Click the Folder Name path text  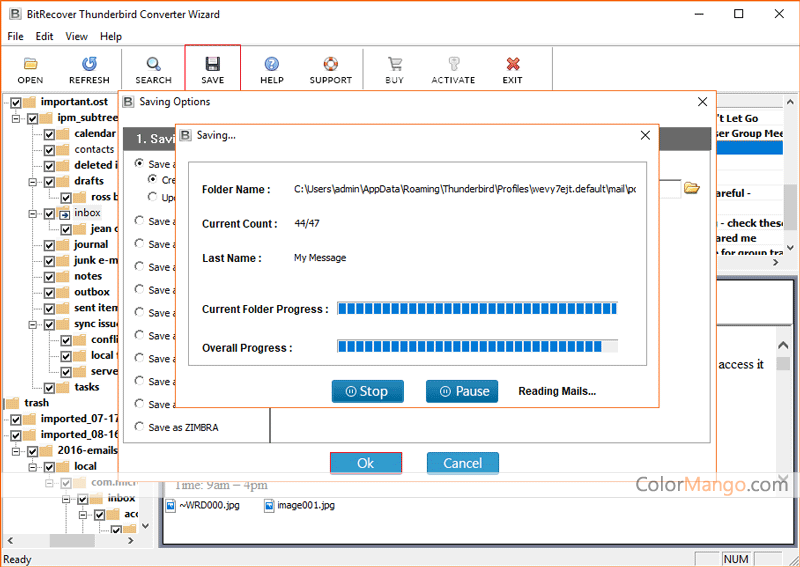pos(465,189)
